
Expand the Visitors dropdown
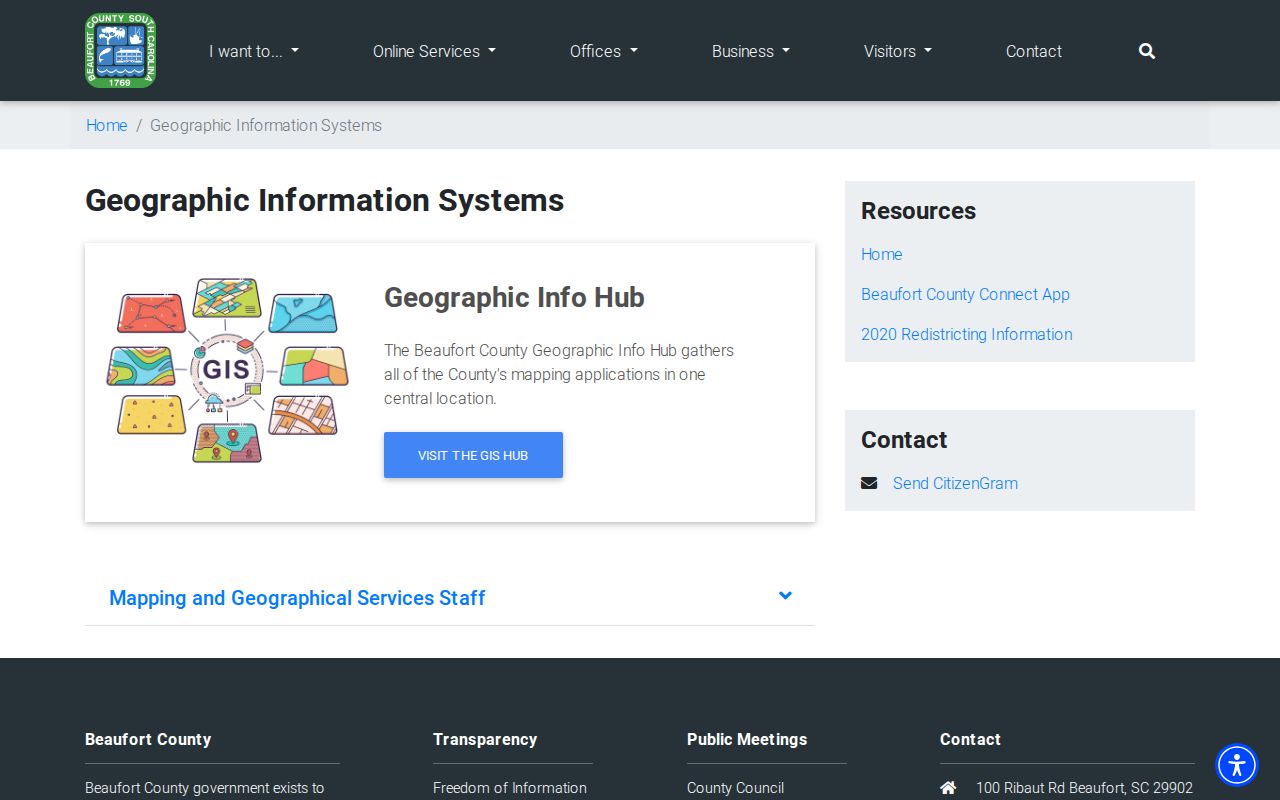point(898,51)
